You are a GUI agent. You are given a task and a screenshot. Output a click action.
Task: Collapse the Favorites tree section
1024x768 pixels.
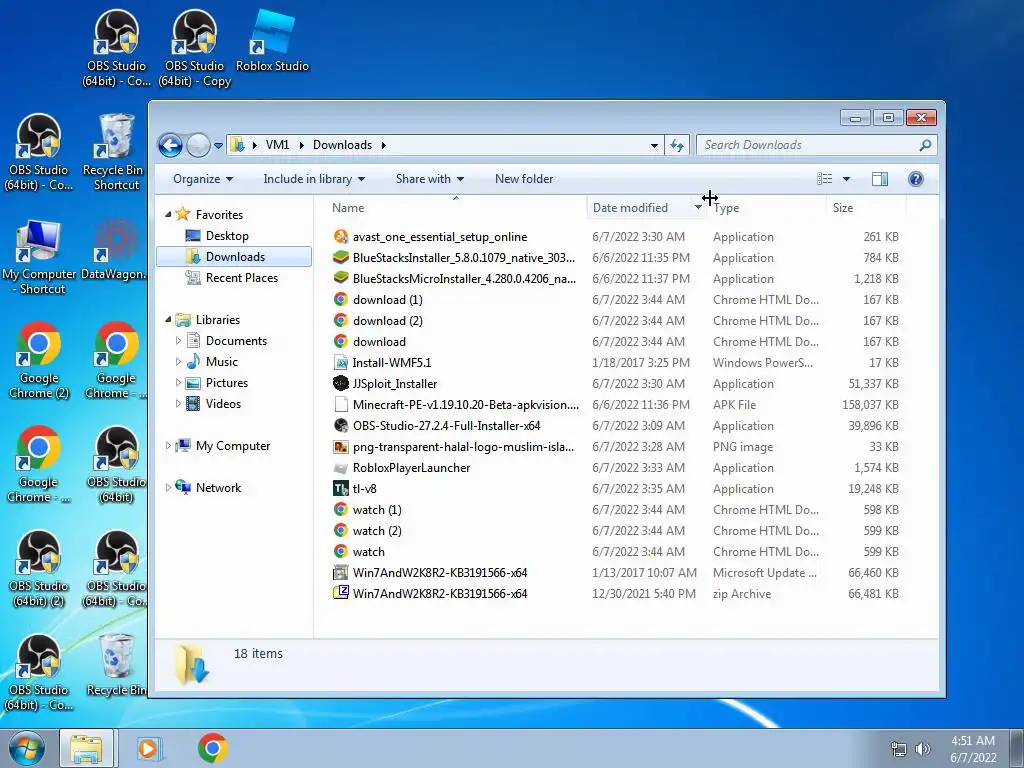click(x=168, y=215)
